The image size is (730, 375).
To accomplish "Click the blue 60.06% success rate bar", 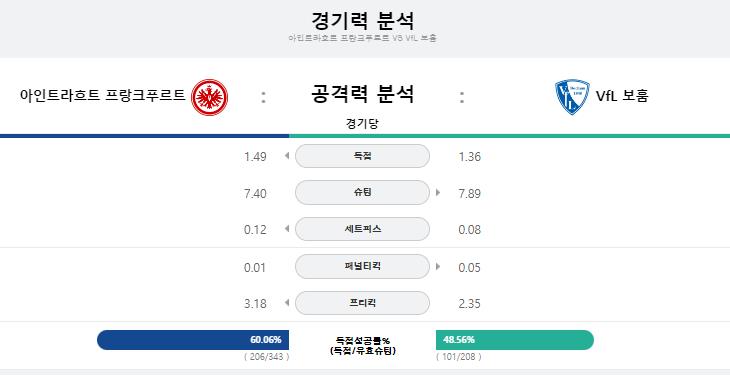I will (193, 340).
